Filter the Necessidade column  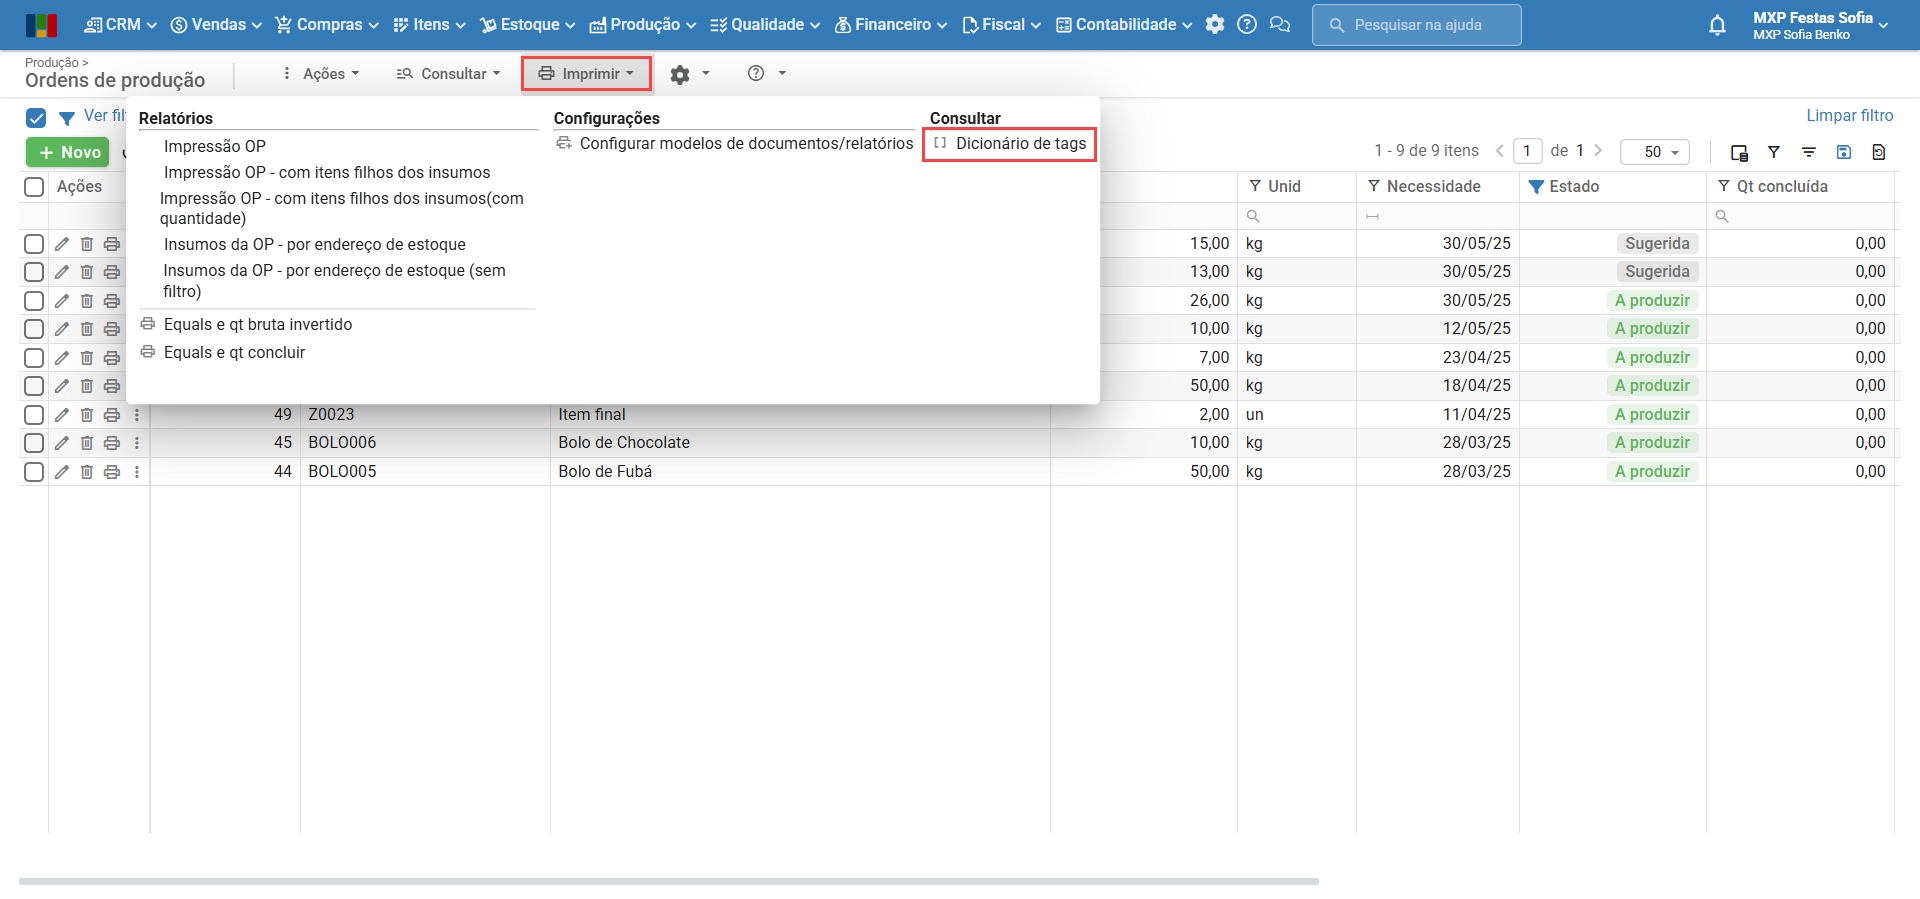pos(1374,186)
